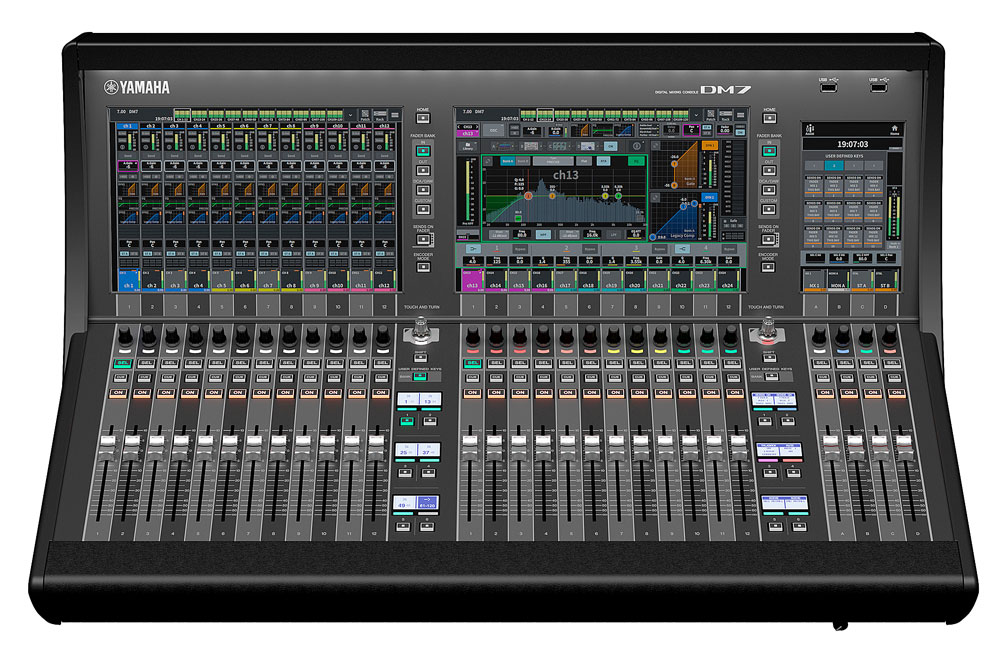Select the DYN 2 tab on center touchscreen
Image resolution: width=1000 pixels, height=651 pixels.
[x=709, y=198]
